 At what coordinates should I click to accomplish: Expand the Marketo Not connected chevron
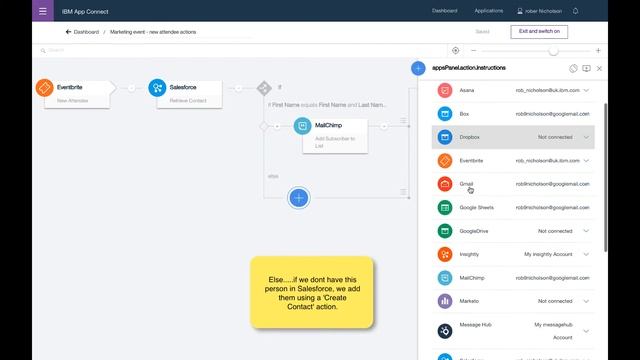(x=586, y=301)
